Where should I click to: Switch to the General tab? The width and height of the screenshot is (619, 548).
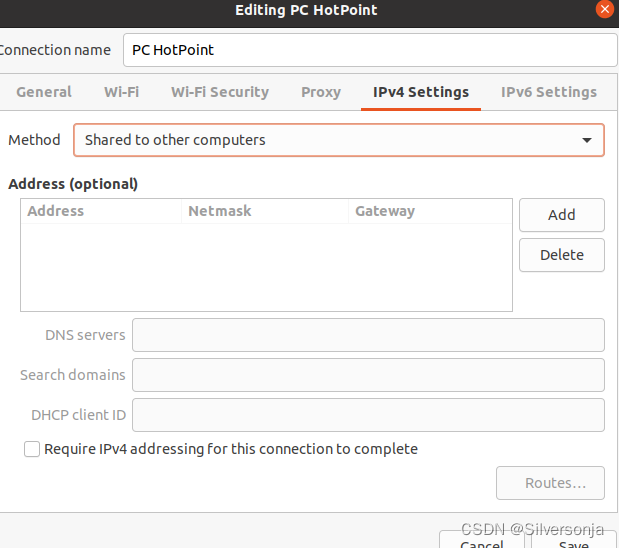(44, 92)
